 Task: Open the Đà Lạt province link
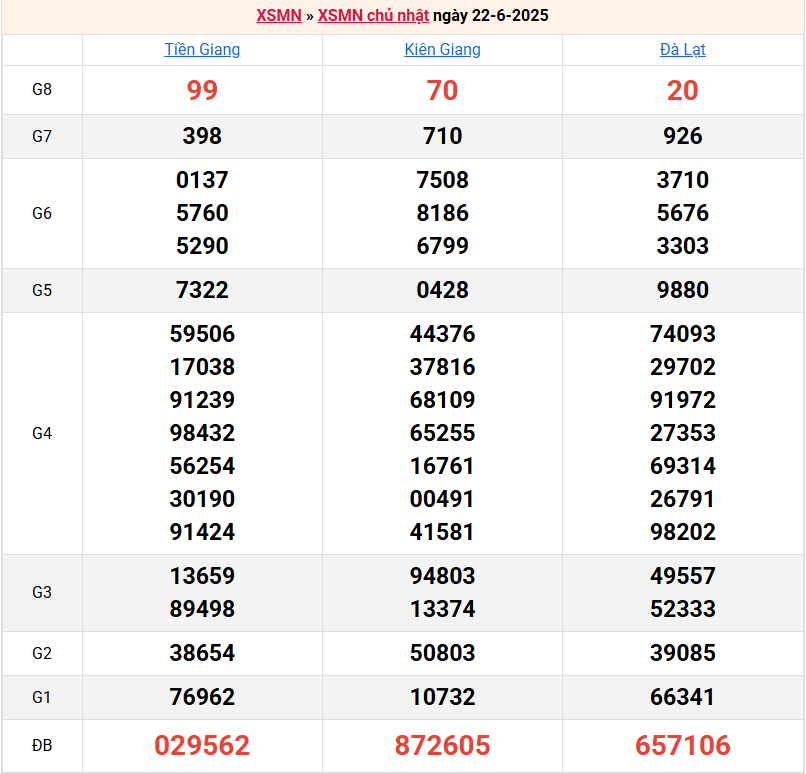click(683, 49)
